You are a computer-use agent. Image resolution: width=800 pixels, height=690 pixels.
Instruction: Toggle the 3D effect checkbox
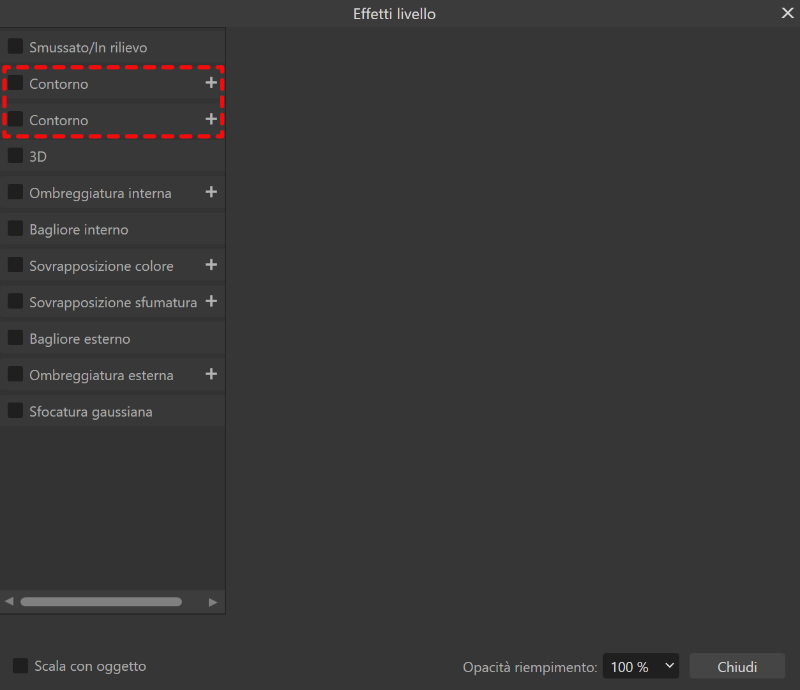coord(15,156)
